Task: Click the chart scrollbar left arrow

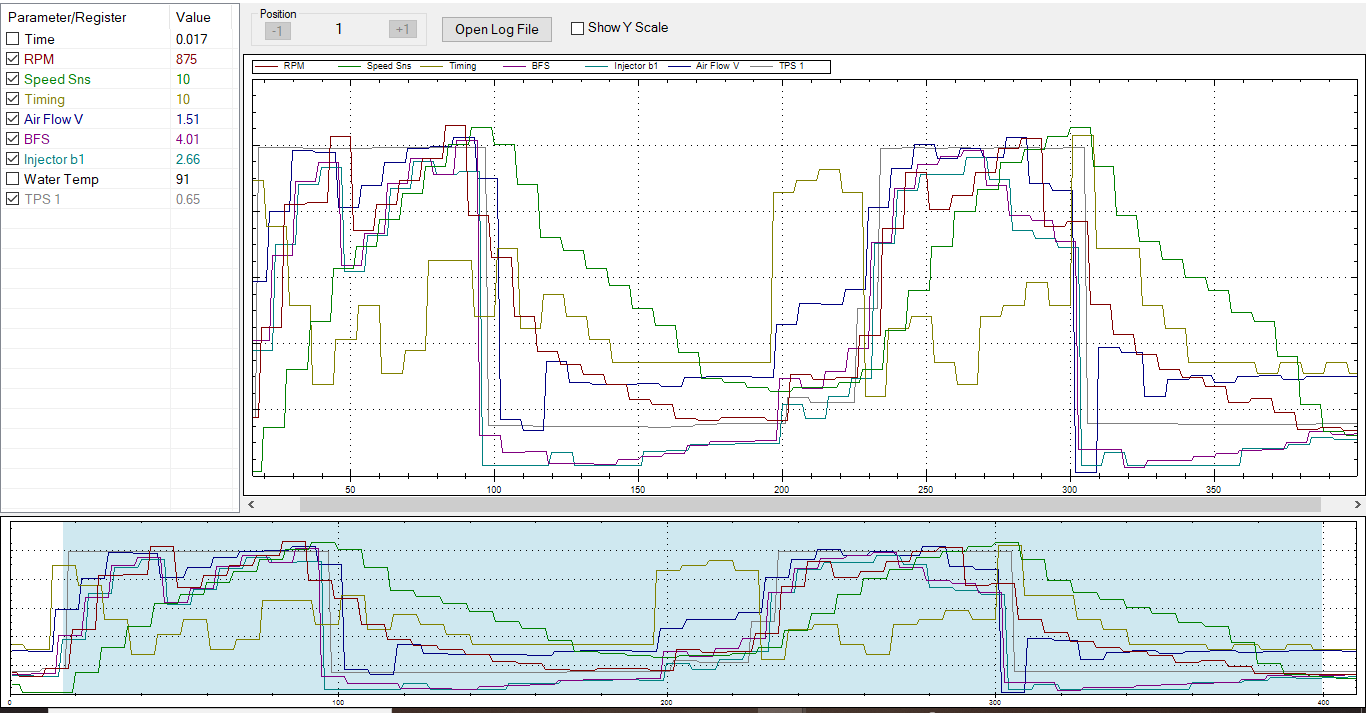Action: (251, 505)
